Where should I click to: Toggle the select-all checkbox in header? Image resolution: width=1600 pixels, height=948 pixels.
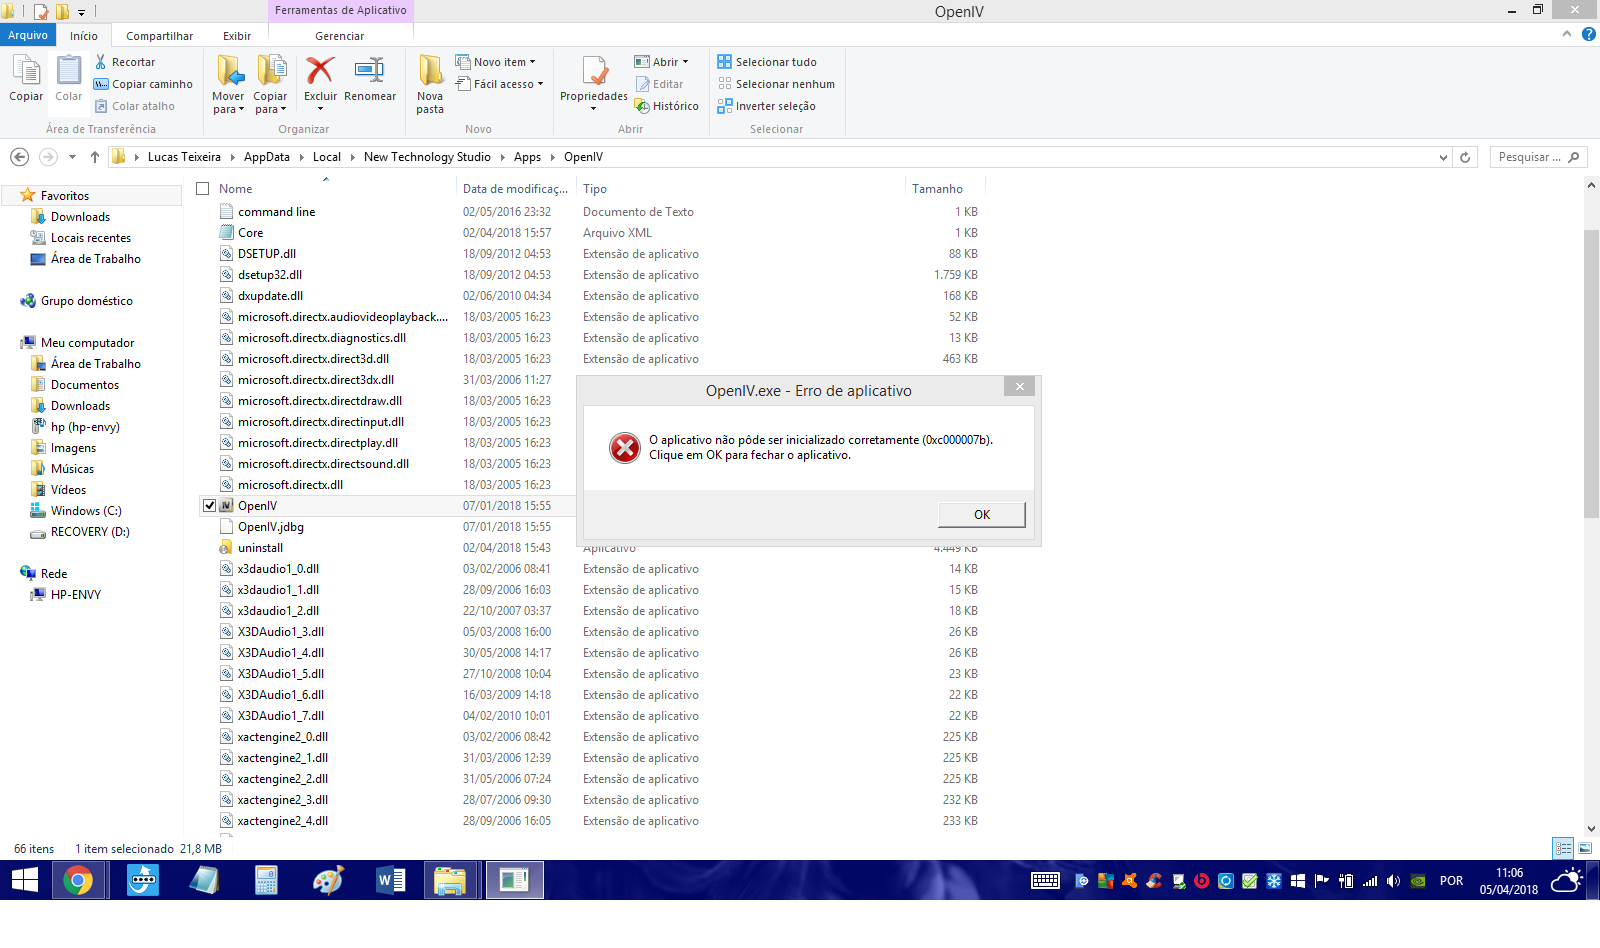pyautogui.click(x=203, y=189)
